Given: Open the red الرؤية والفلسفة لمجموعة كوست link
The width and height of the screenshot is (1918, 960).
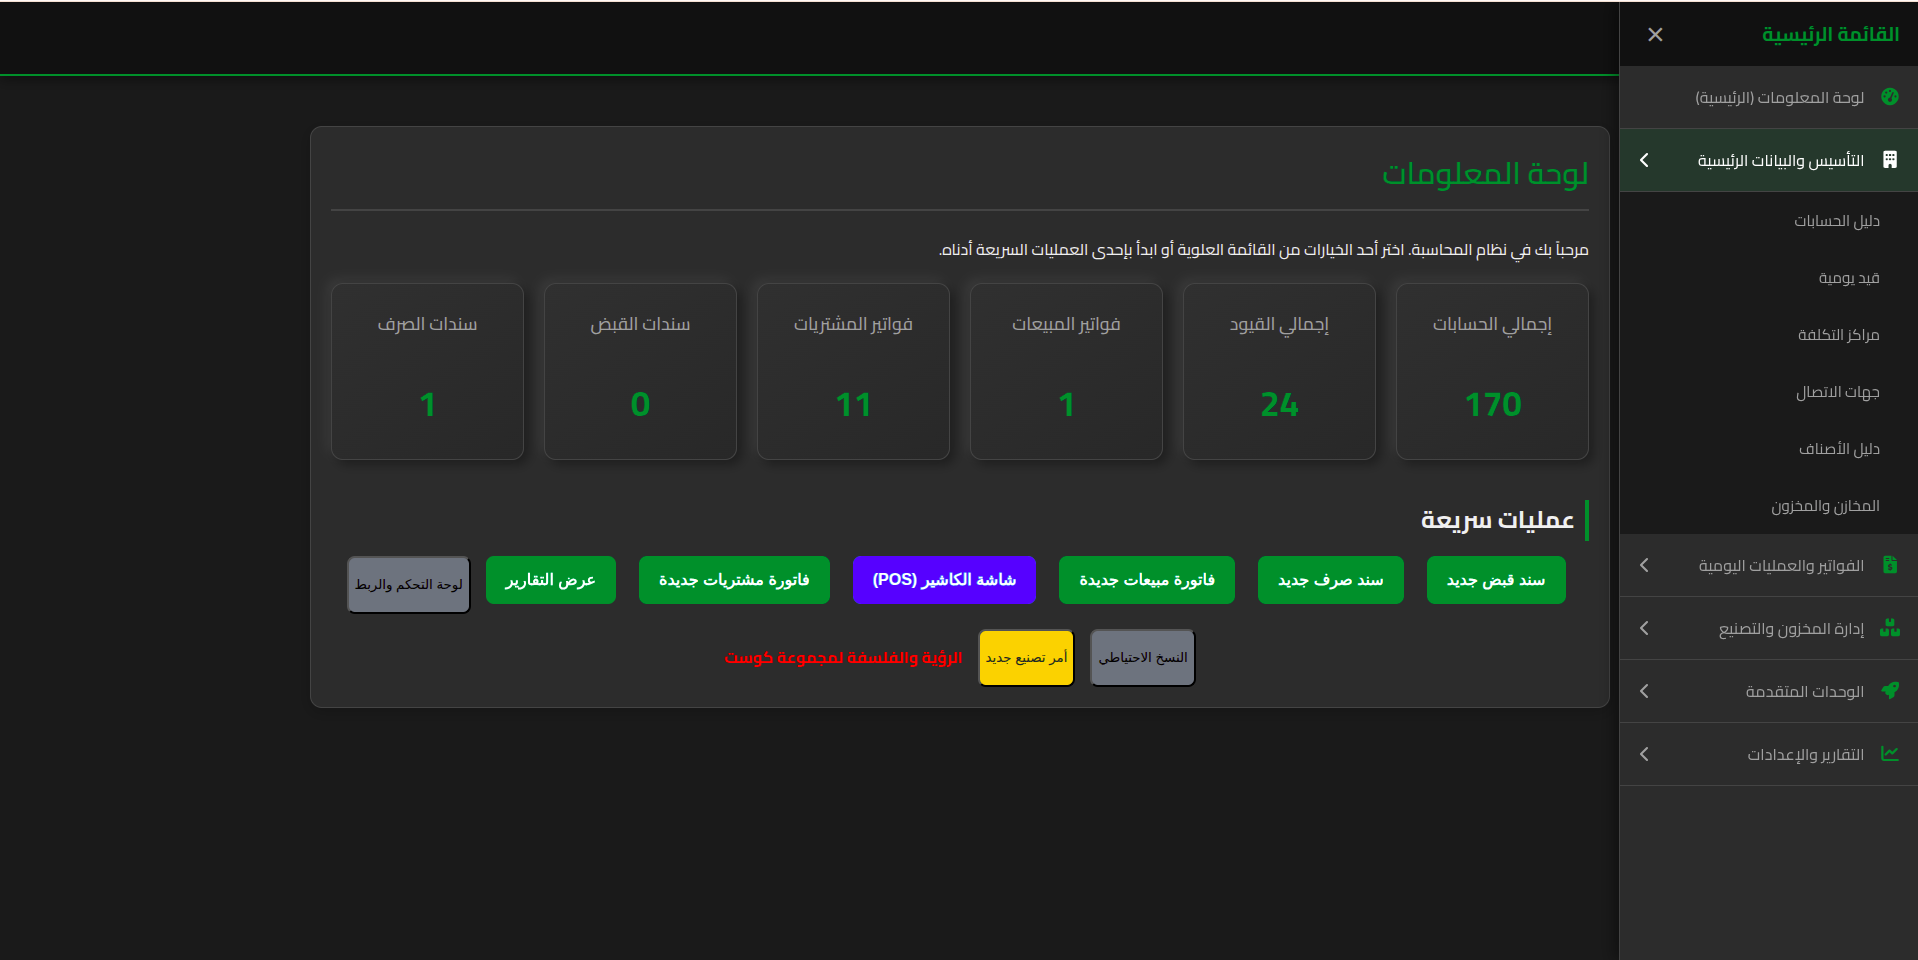Looking at the screenshot, I should click(x=843, y=658).
